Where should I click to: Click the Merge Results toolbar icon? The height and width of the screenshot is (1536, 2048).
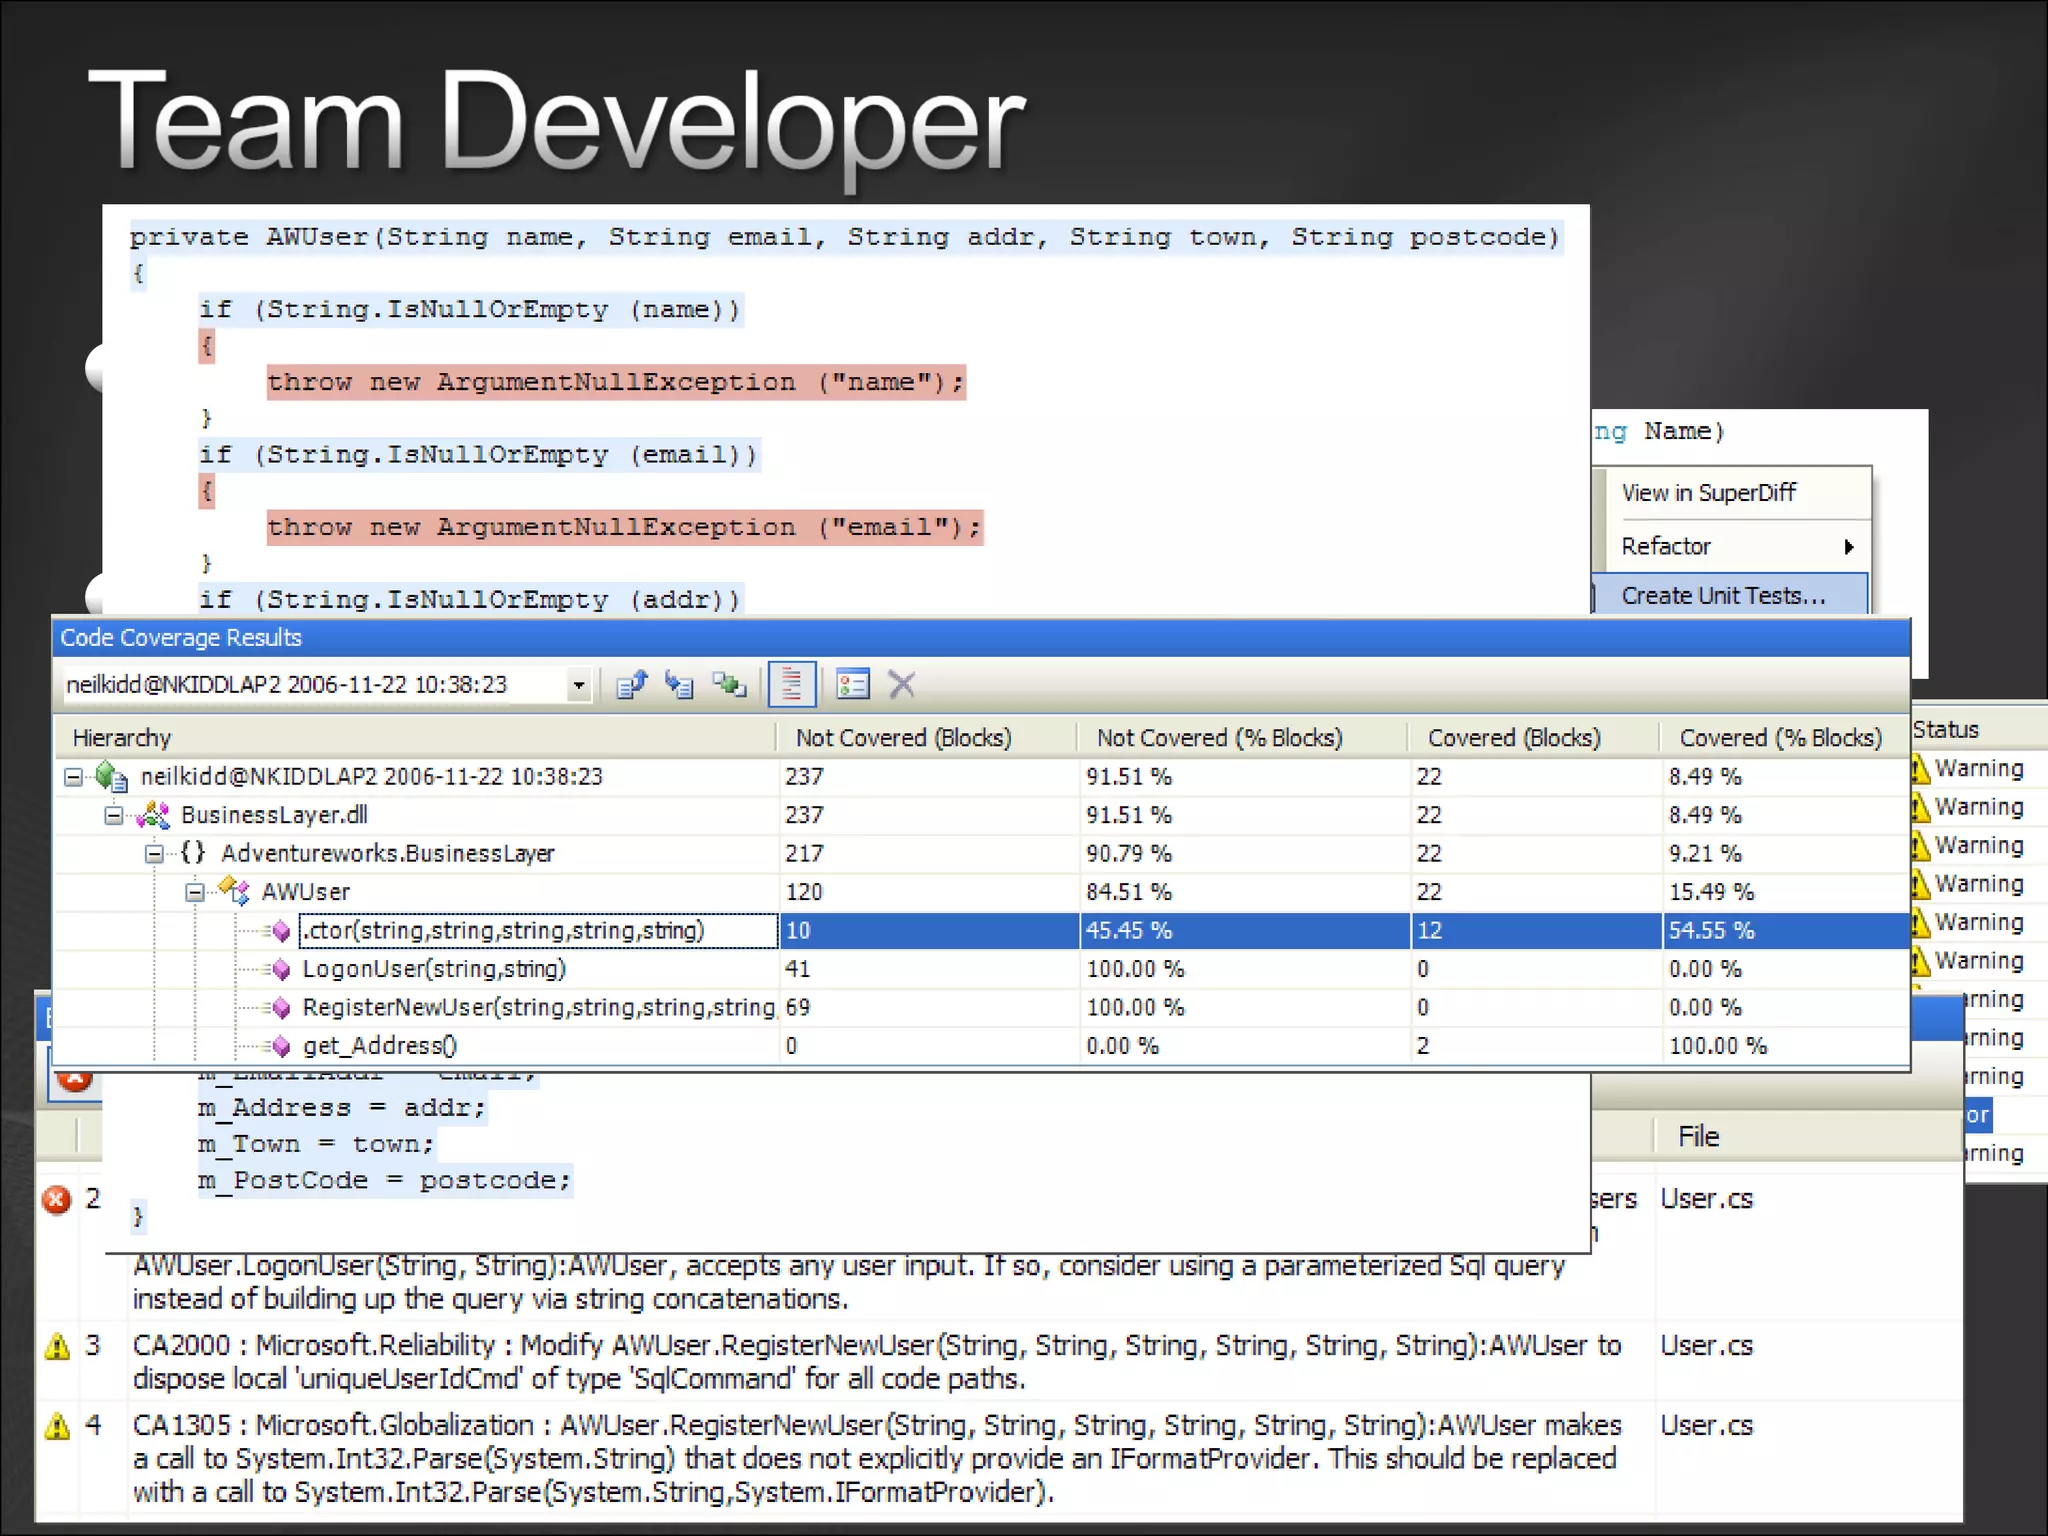(x=729, y=685)
